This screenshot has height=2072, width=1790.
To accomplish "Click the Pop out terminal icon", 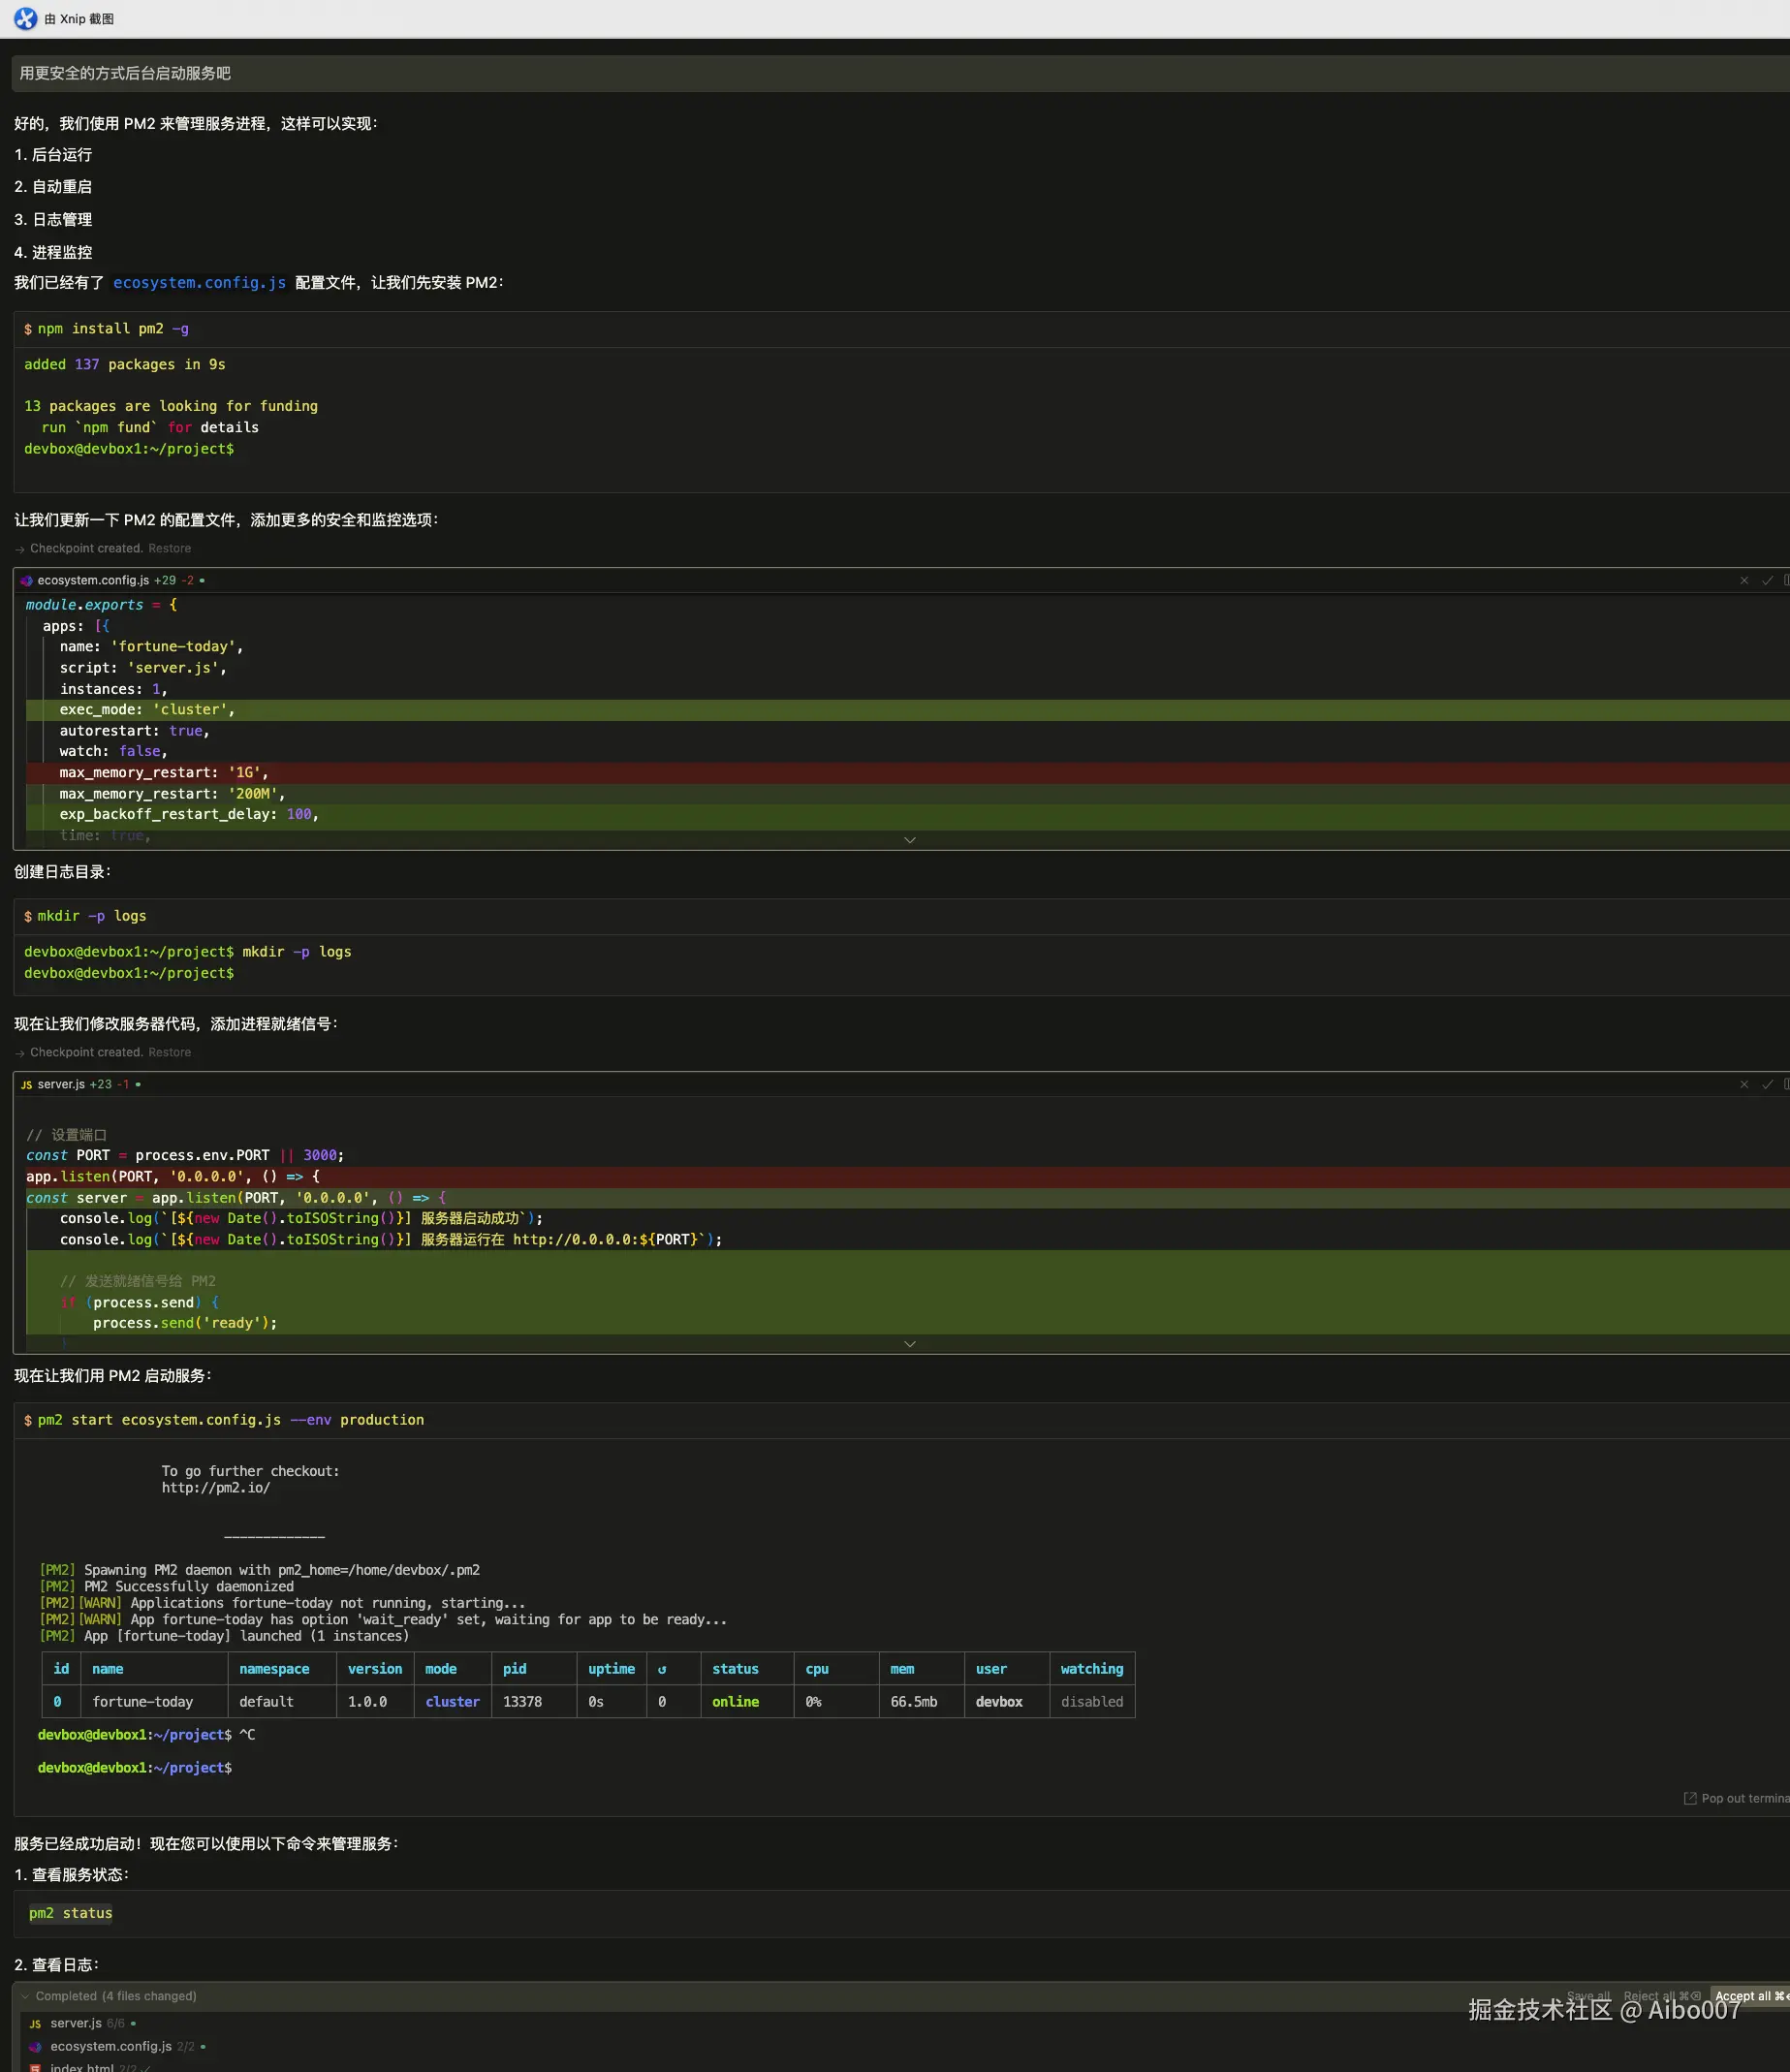I will pos(1690,1798).
